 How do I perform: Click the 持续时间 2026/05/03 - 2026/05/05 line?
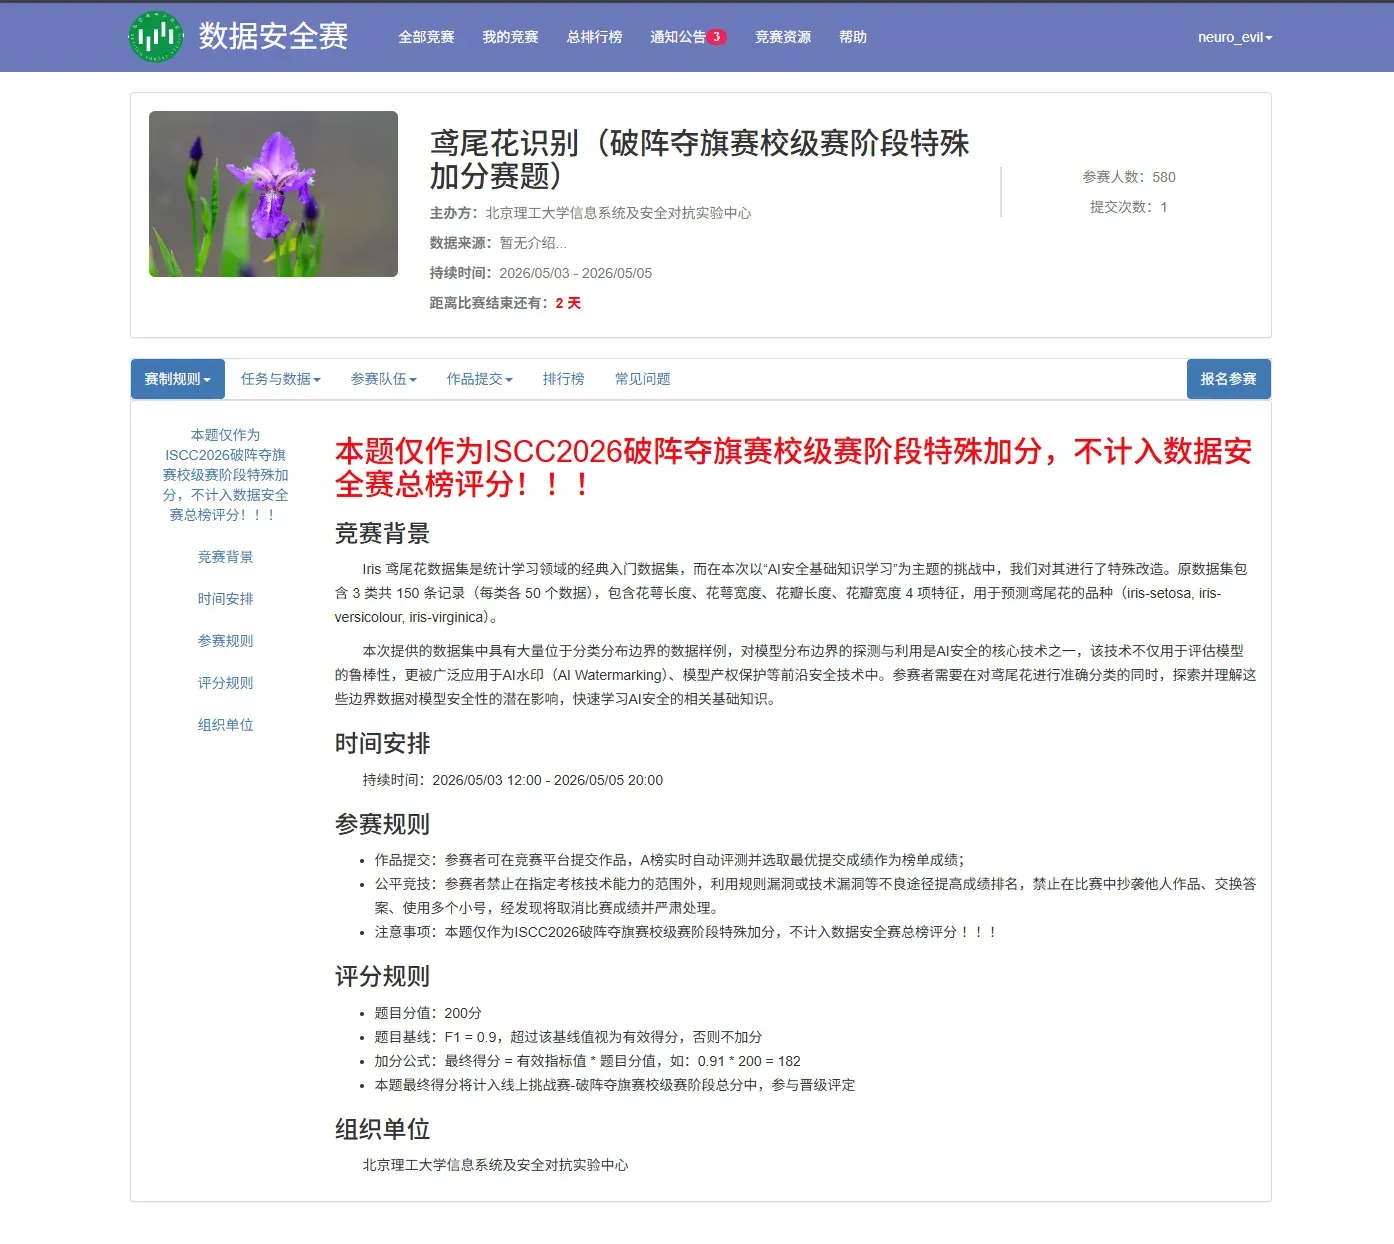click(x=541, y=273)
